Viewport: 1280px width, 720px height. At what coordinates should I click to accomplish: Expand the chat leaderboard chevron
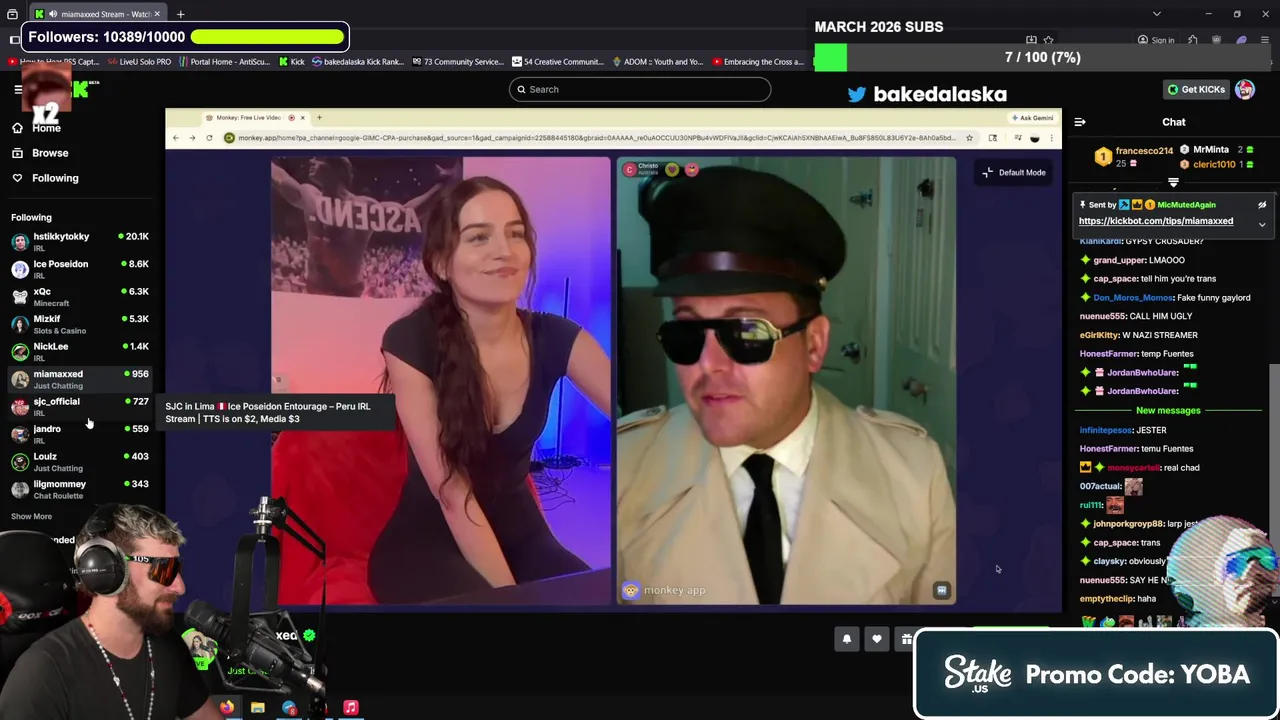(1174, 183)
